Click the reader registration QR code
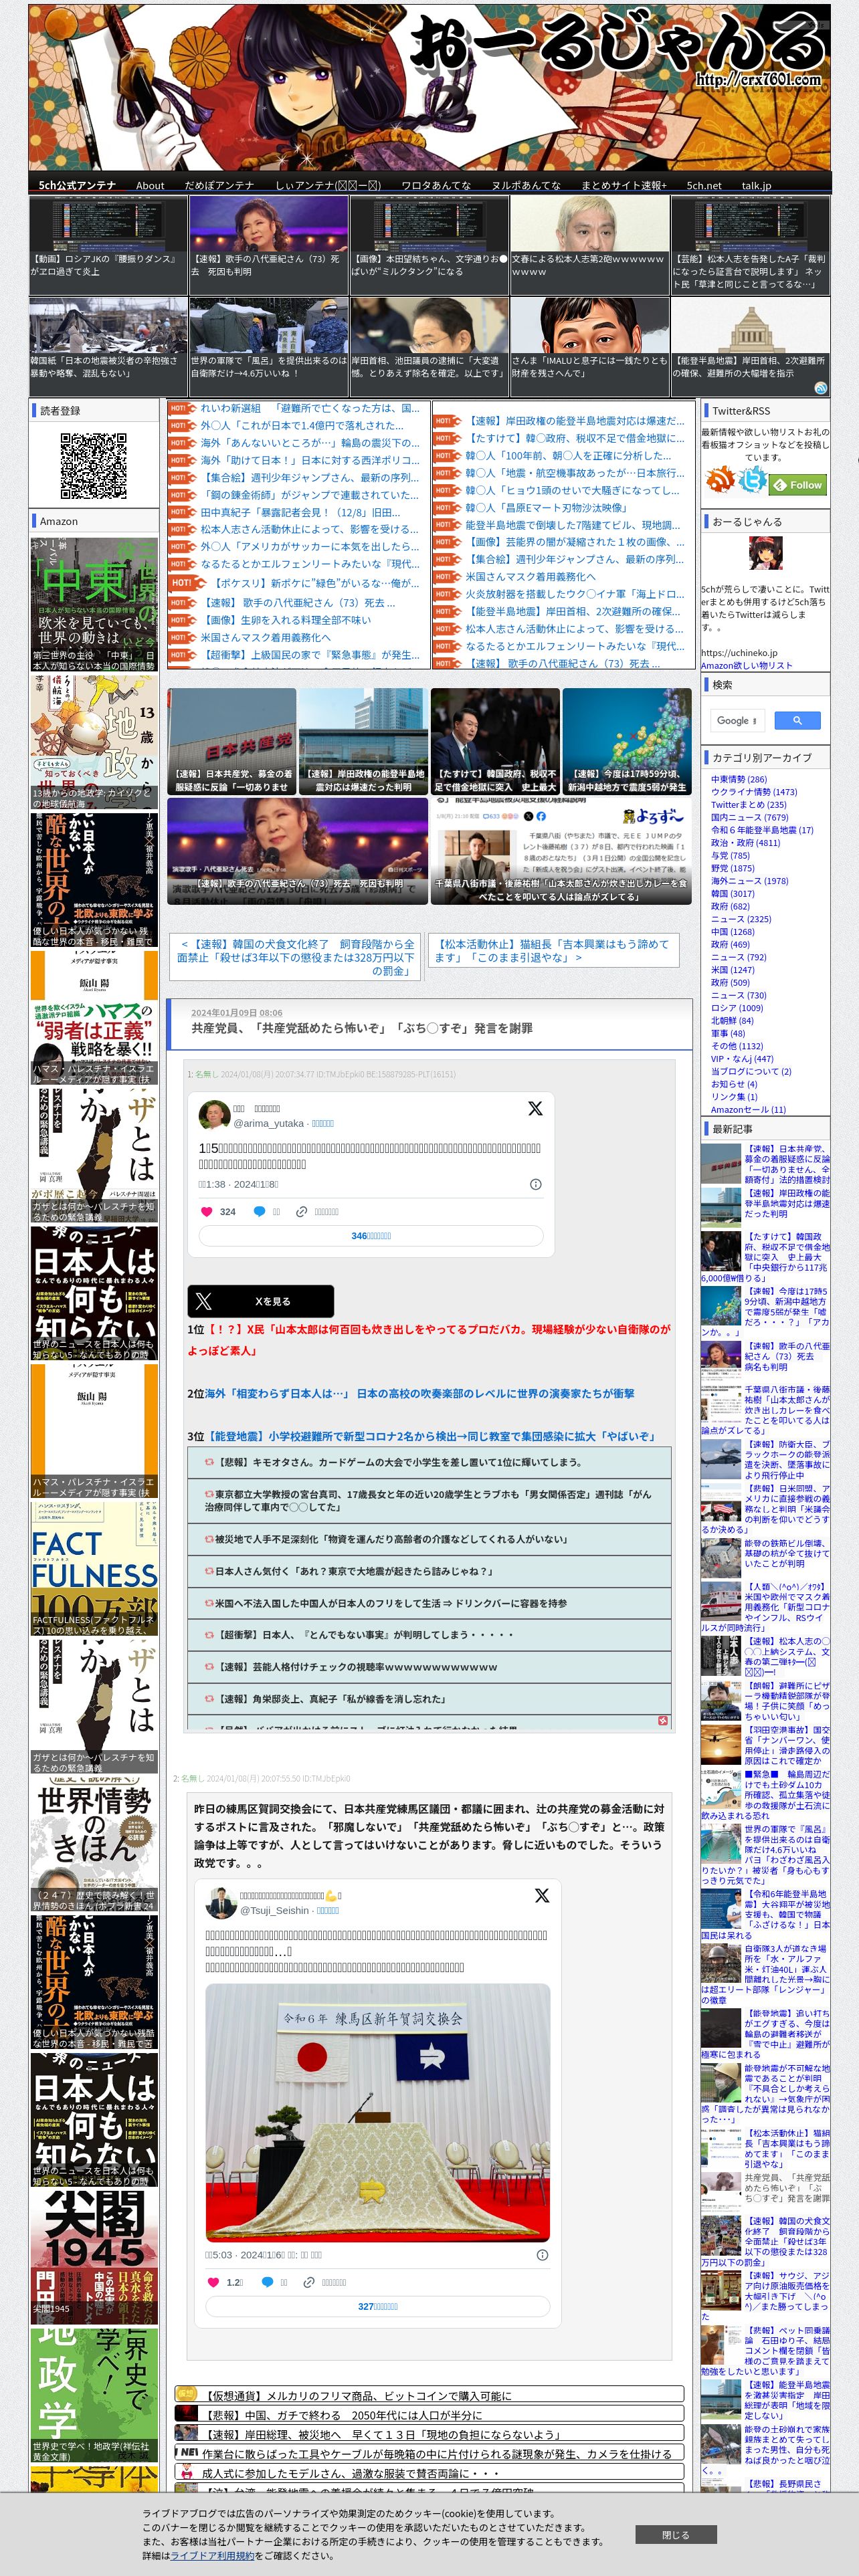This screenshot has width=859, height=2576. [x=93, y=465]
